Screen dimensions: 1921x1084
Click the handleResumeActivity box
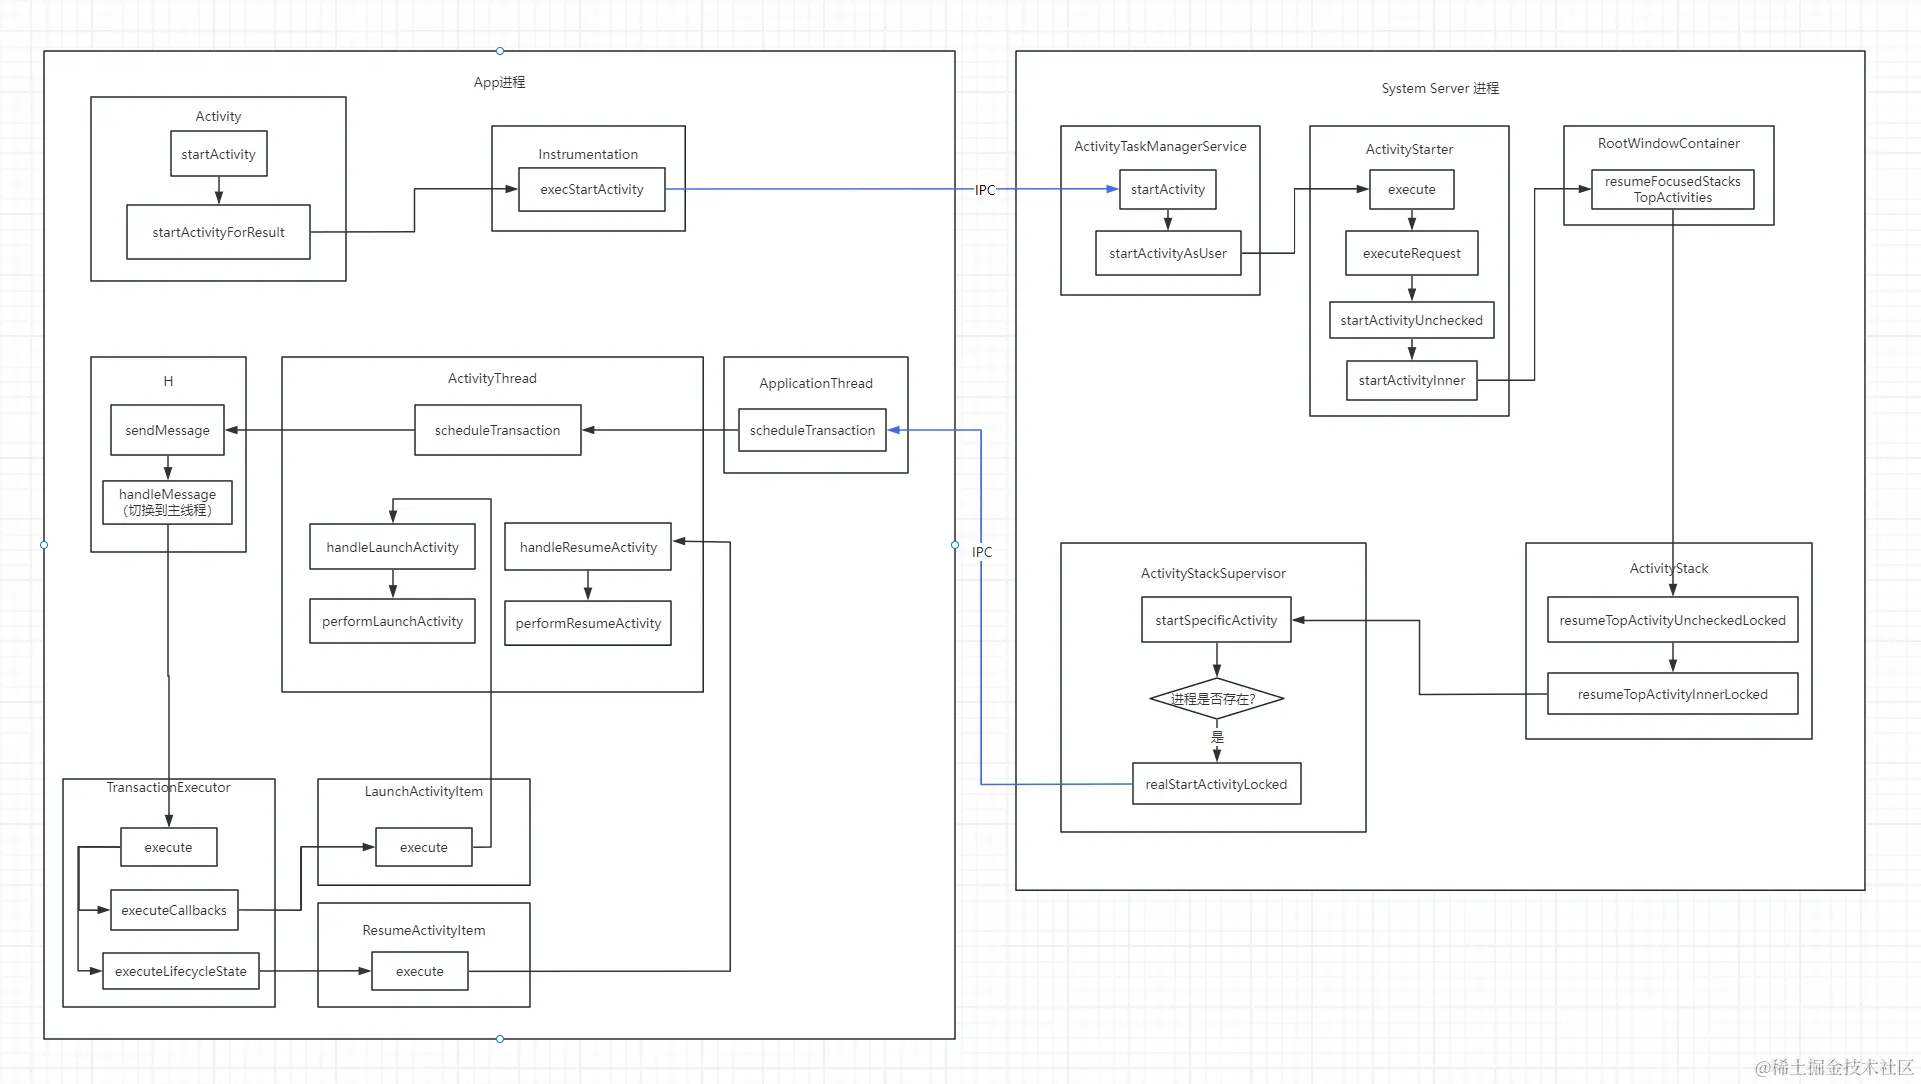click(x=588, y=547)
